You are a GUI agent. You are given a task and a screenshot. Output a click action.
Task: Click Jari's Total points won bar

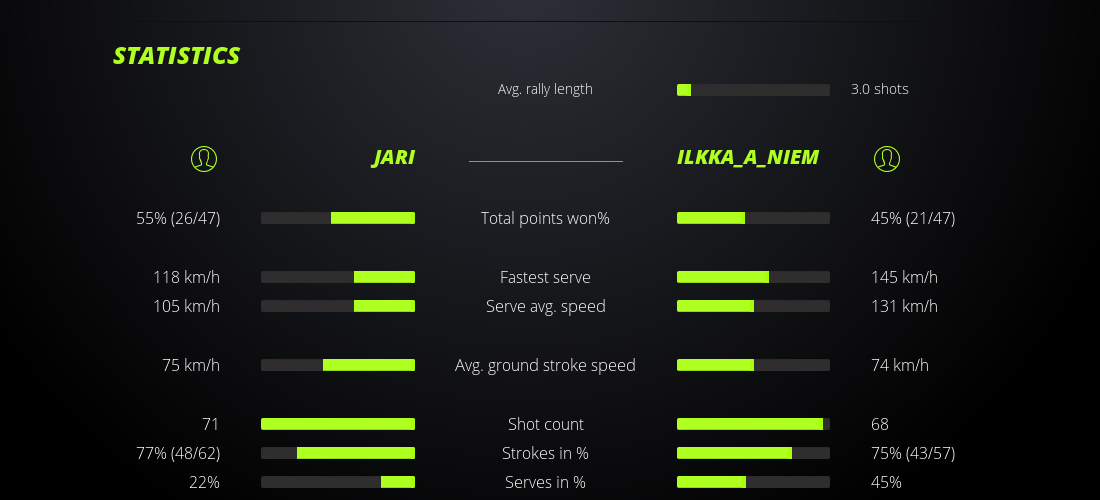coord(338,218)
